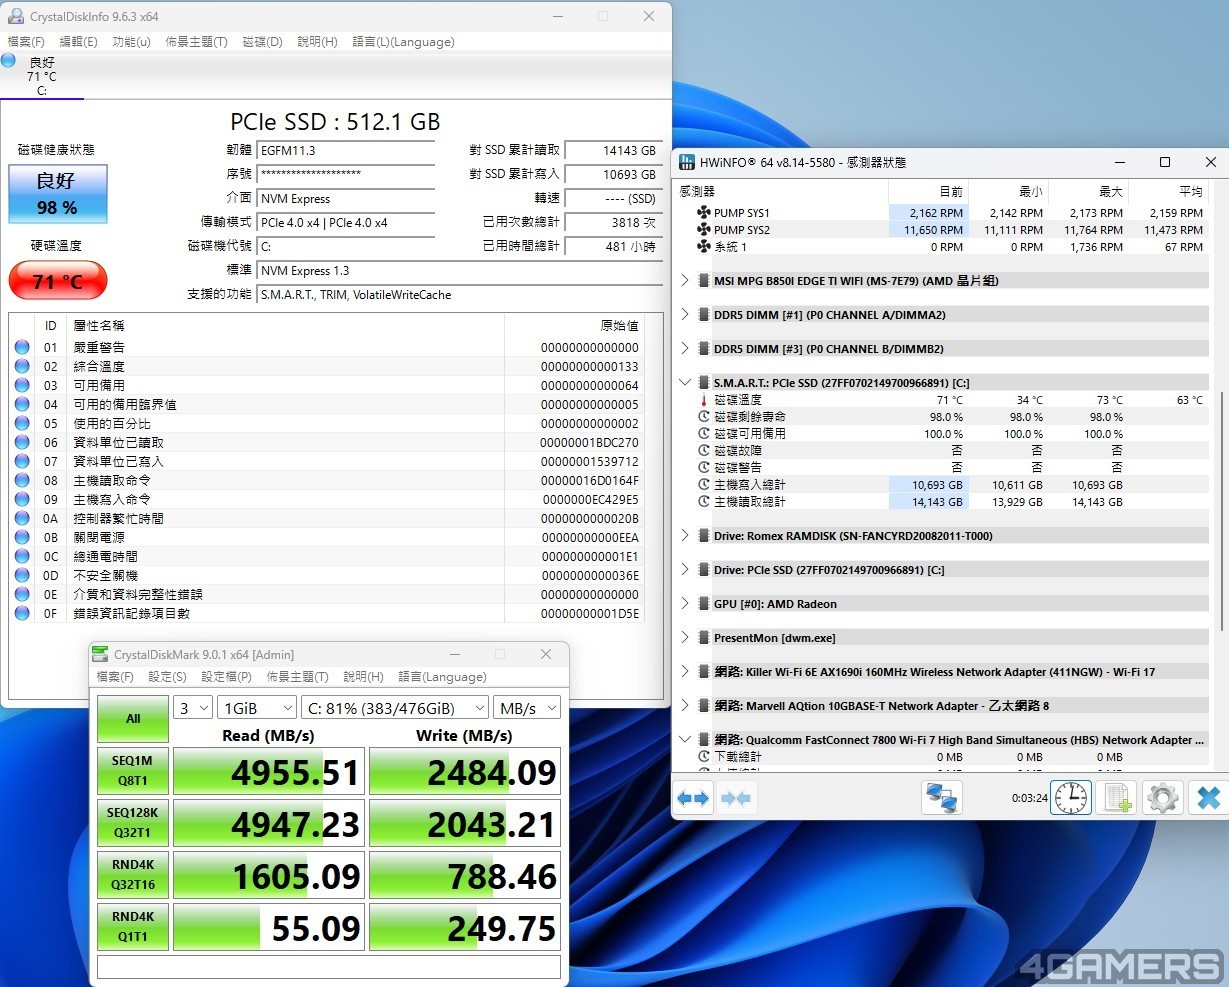Expand MSI MPG B850I EDGE TI WIFI section
This screenshot has height=987, width=1229.
(x=685, y=281)
